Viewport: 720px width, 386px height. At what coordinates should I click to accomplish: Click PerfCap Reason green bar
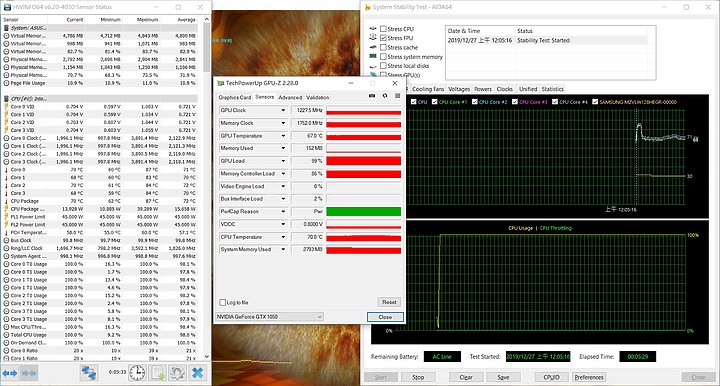(x=363, y=212)
